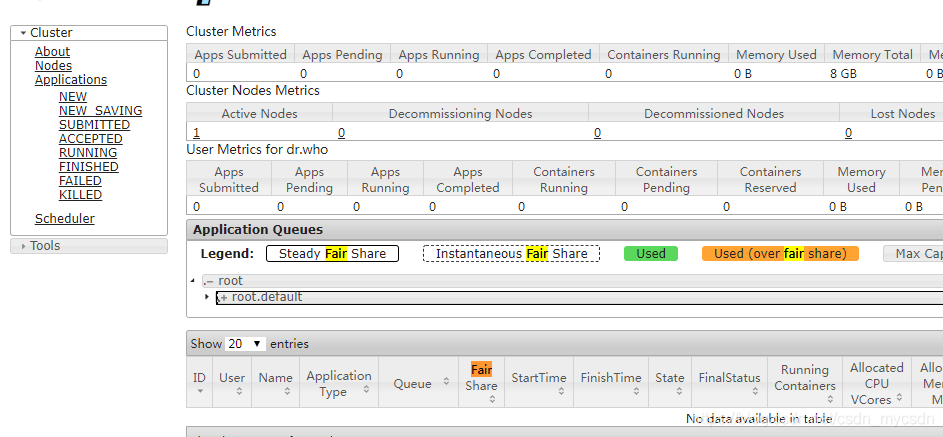Sort table by State column
Viewport: 943px width, 437px height.
(670, 382)
